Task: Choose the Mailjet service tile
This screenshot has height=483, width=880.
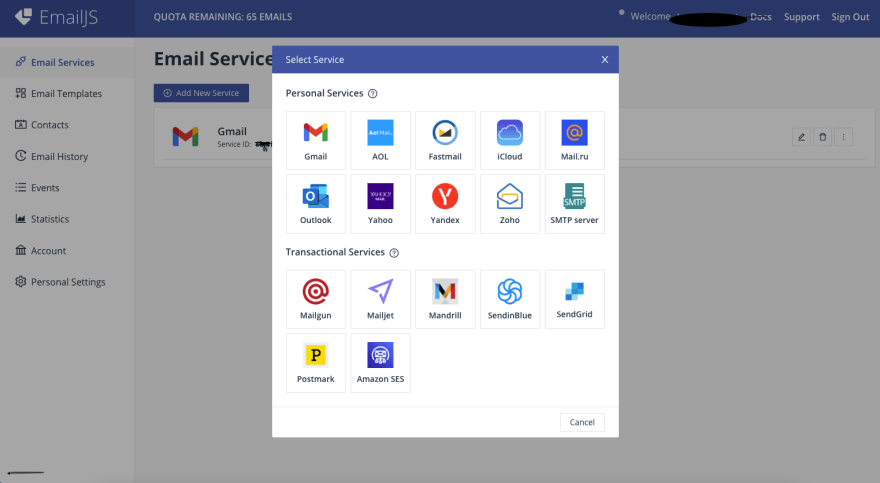Action: tap(381, 299)
